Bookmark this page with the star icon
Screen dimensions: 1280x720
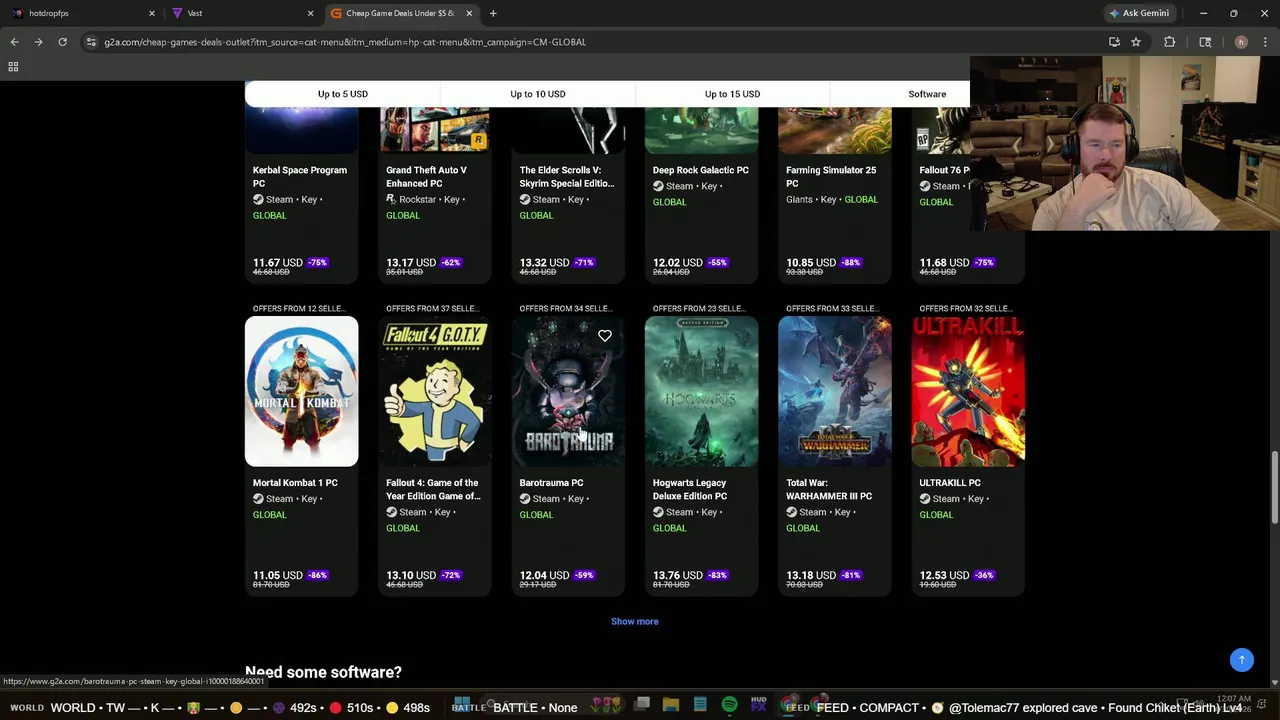(x=1136, y=42)
